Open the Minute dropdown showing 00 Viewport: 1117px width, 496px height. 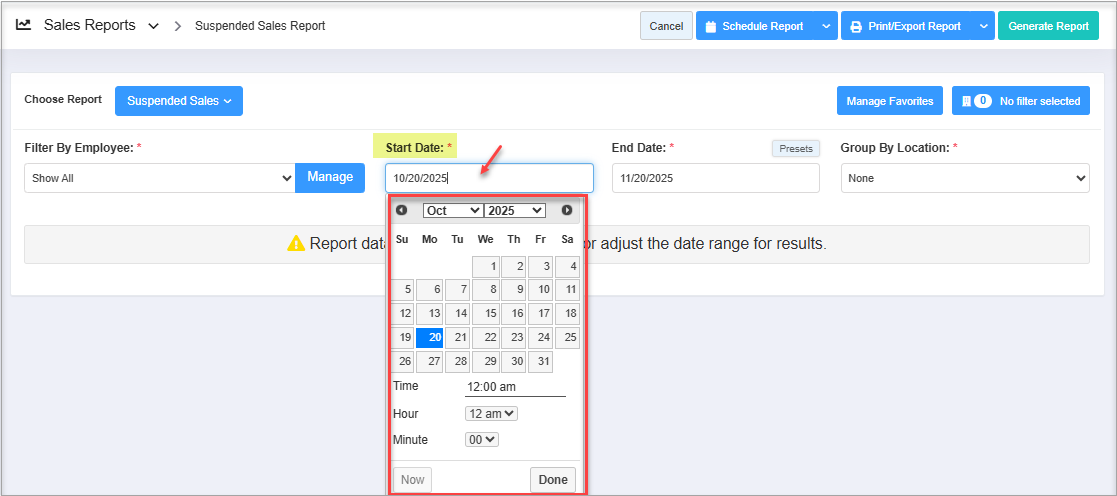(482, 440)
